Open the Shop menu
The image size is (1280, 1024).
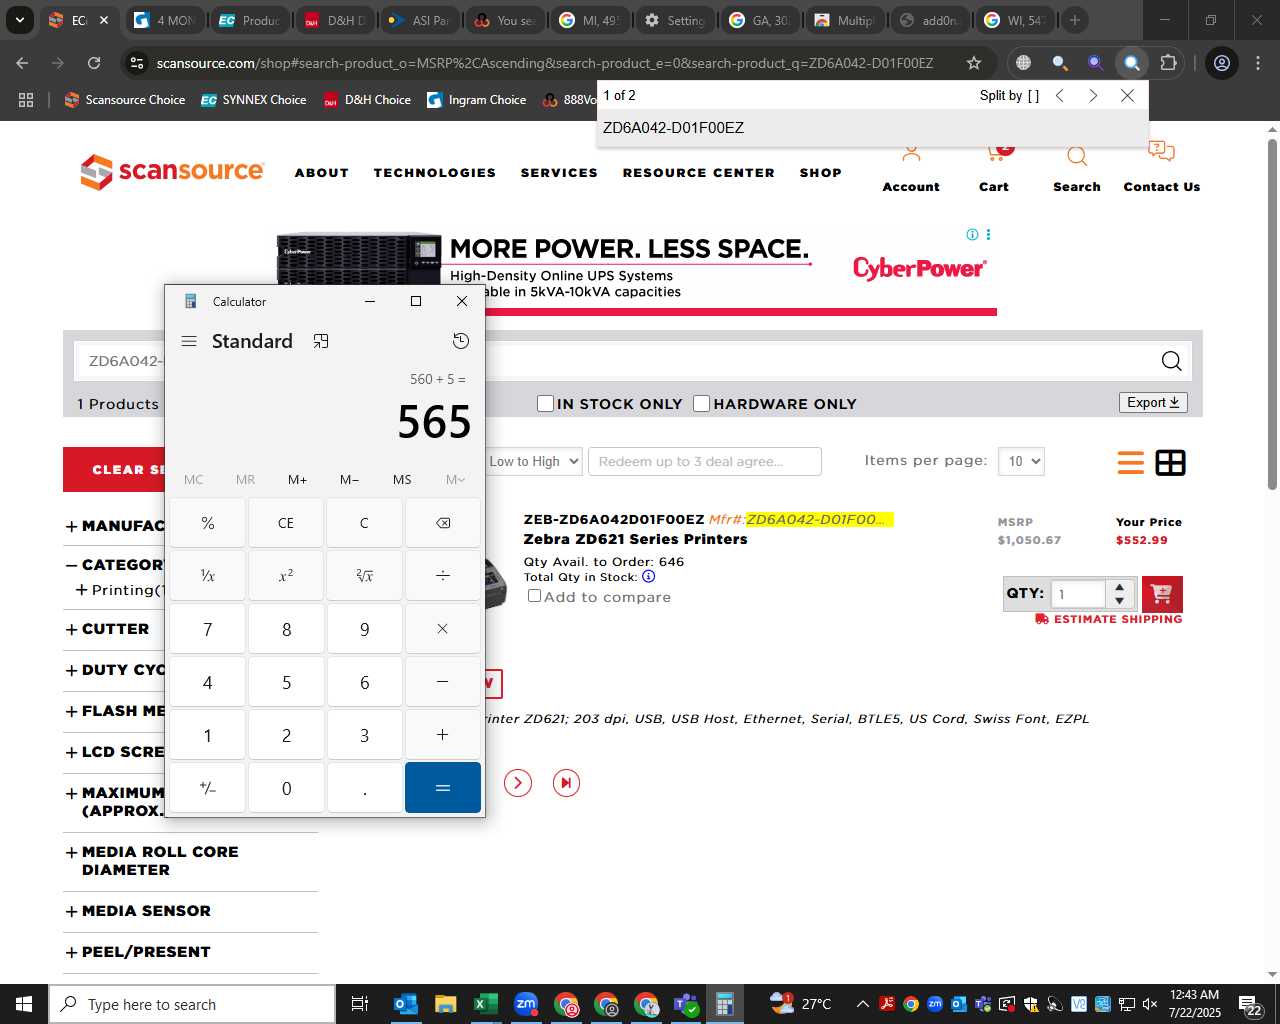click(821, 173)
